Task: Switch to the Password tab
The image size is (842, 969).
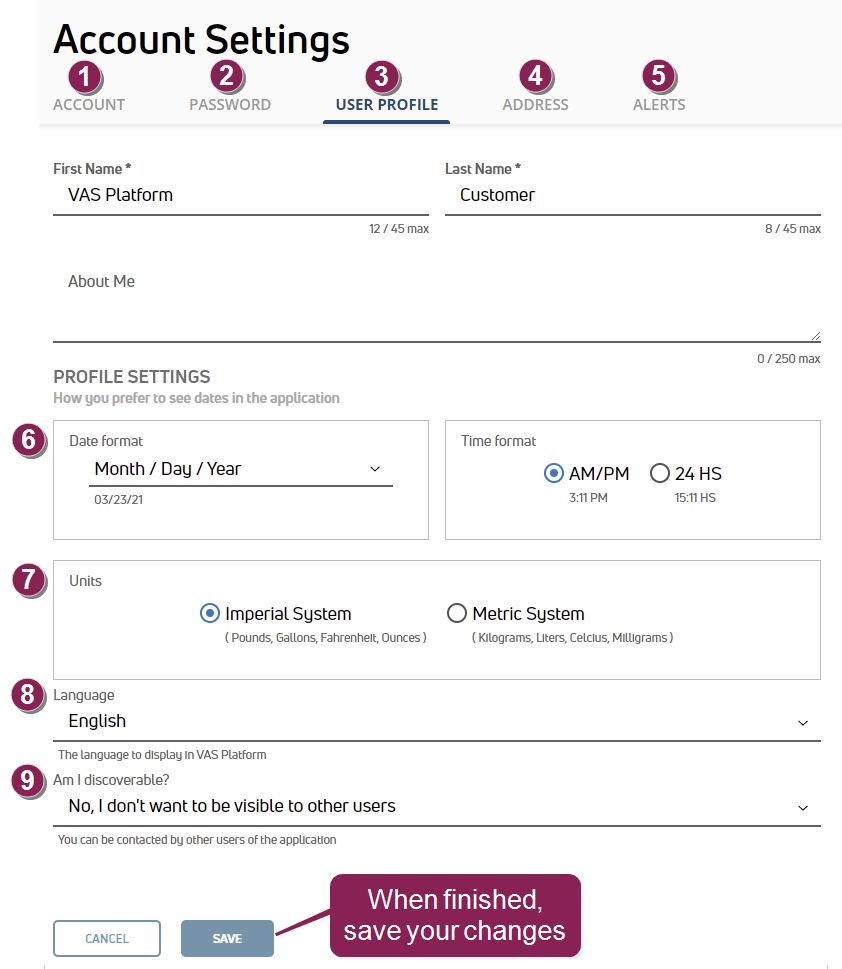Action: pyautogui.click(x=230, y=104)
